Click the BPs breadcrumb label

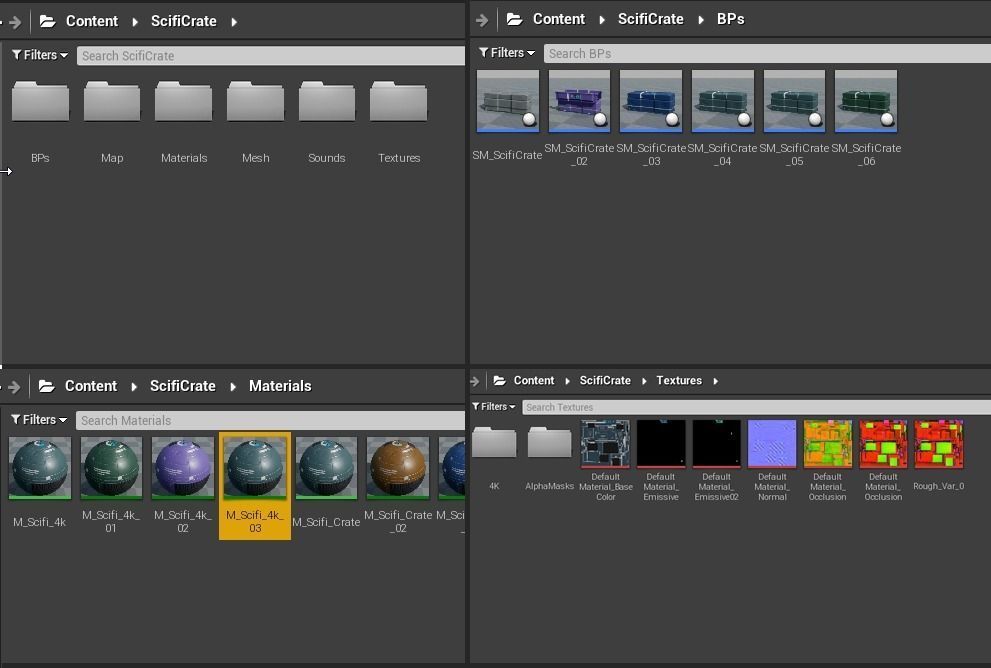[731, 19]
